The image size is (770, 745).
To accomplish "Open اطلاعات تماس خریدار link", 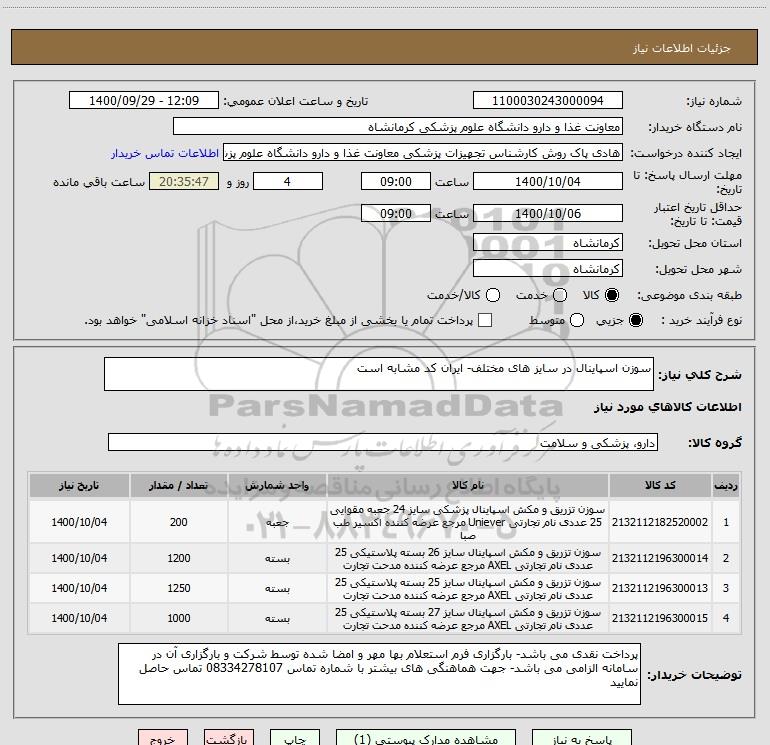I will 165,153.
